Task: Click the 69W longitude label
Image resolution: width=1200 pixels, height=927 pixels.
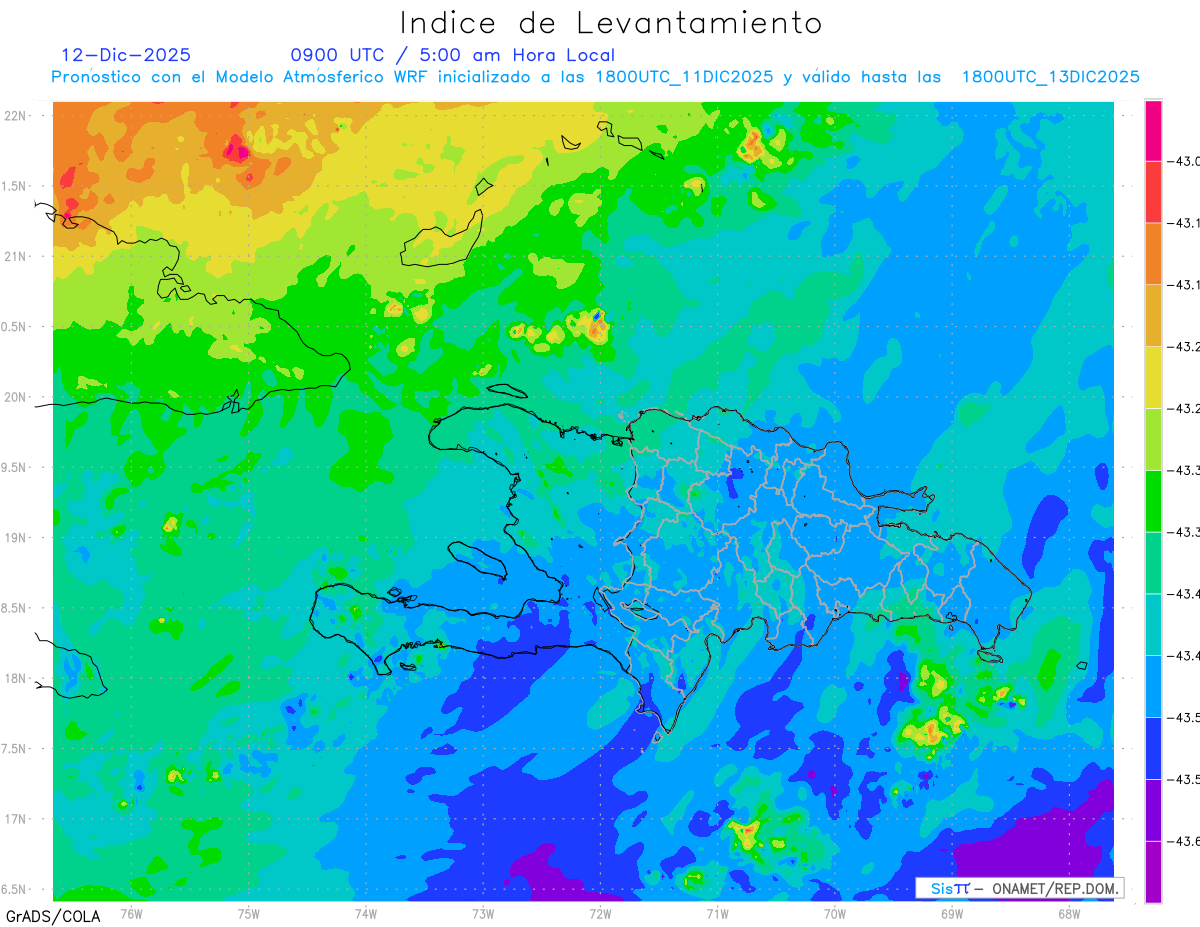Action: coord(951,913)
